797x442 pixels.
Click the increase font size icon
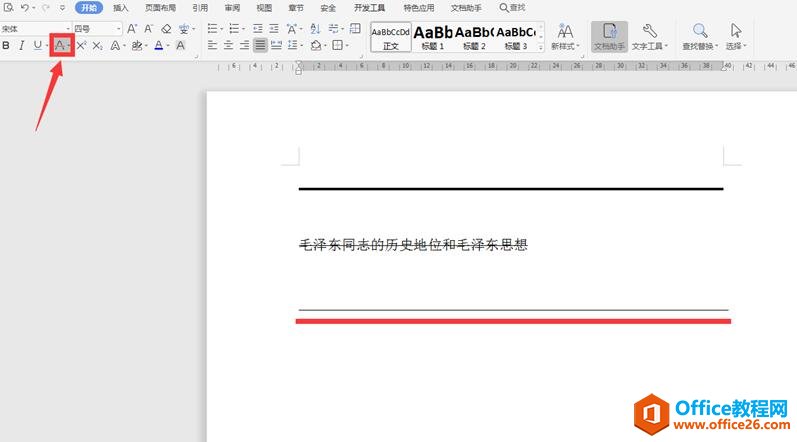pyautogui.click(x=132, y=28)
